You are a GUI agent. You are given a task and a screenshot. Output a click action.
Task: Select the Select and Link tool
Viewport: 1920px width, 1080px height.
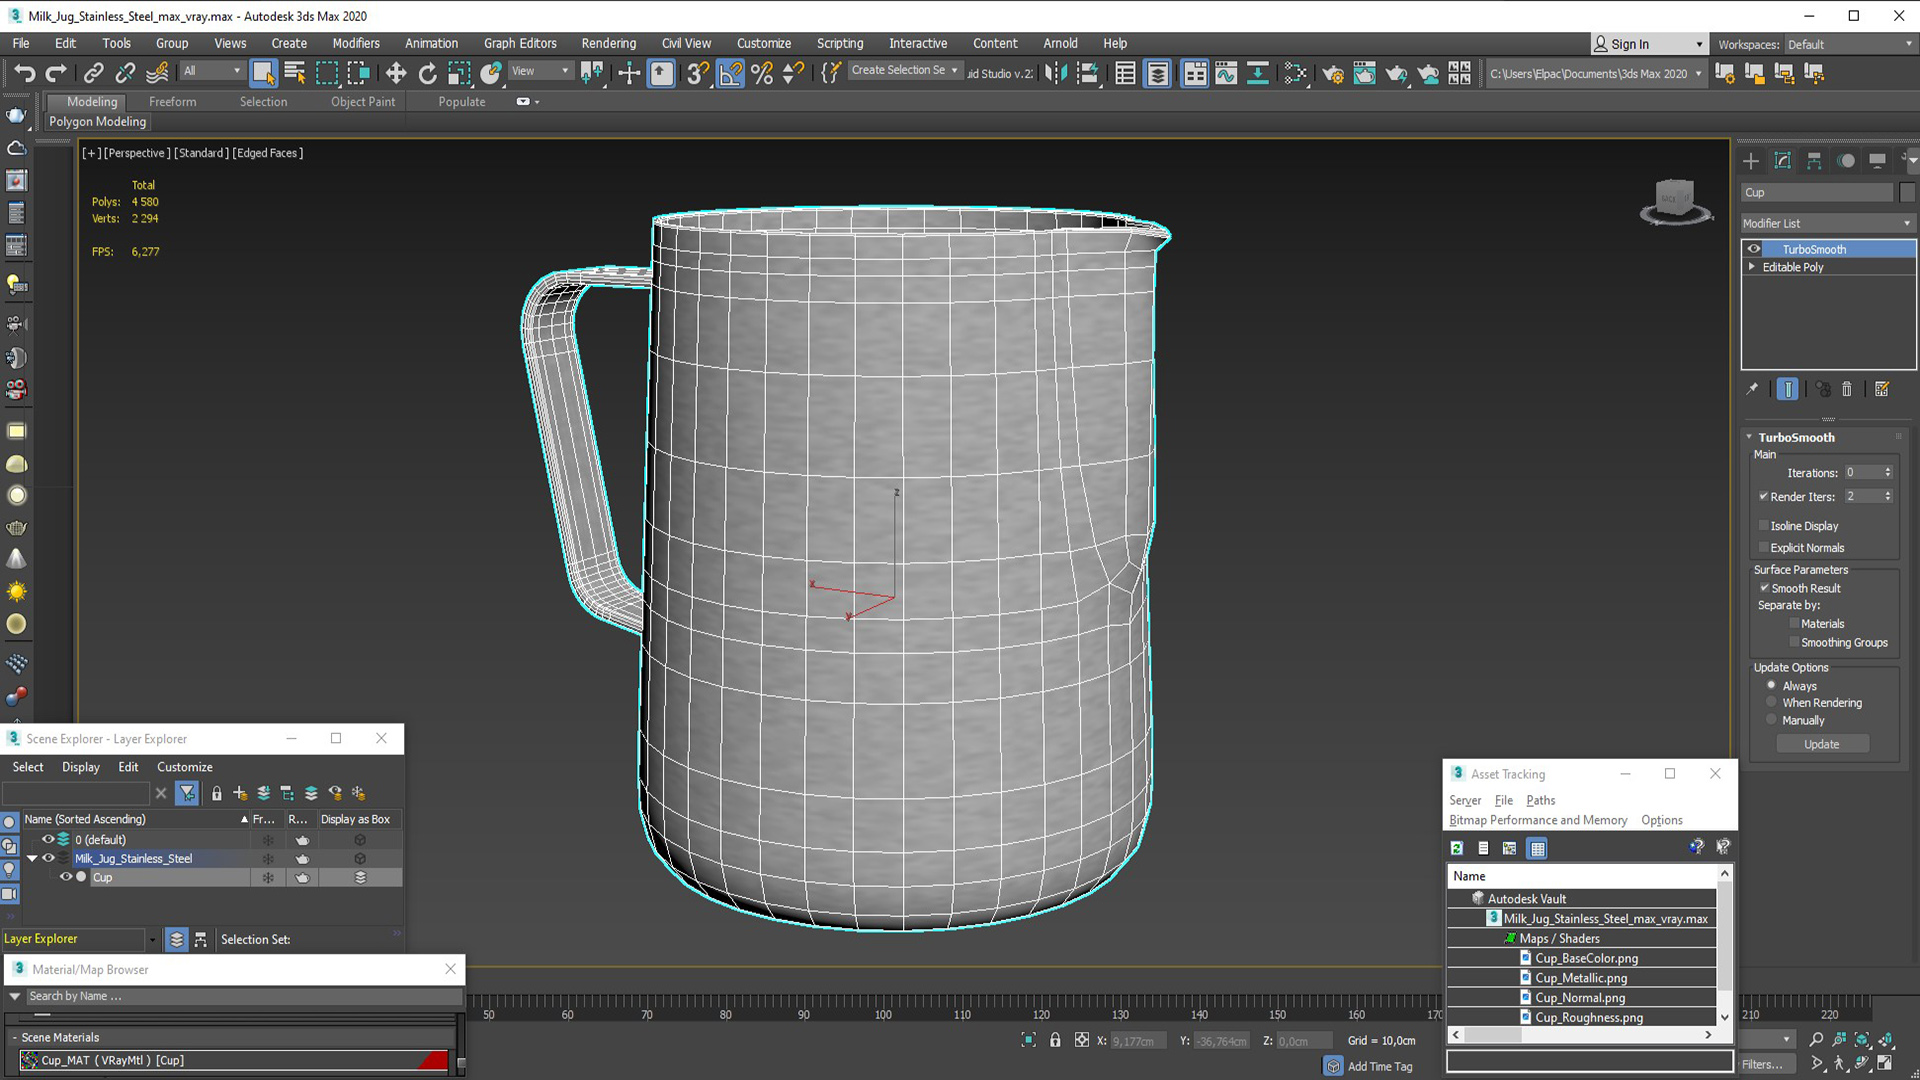(93, 73)
